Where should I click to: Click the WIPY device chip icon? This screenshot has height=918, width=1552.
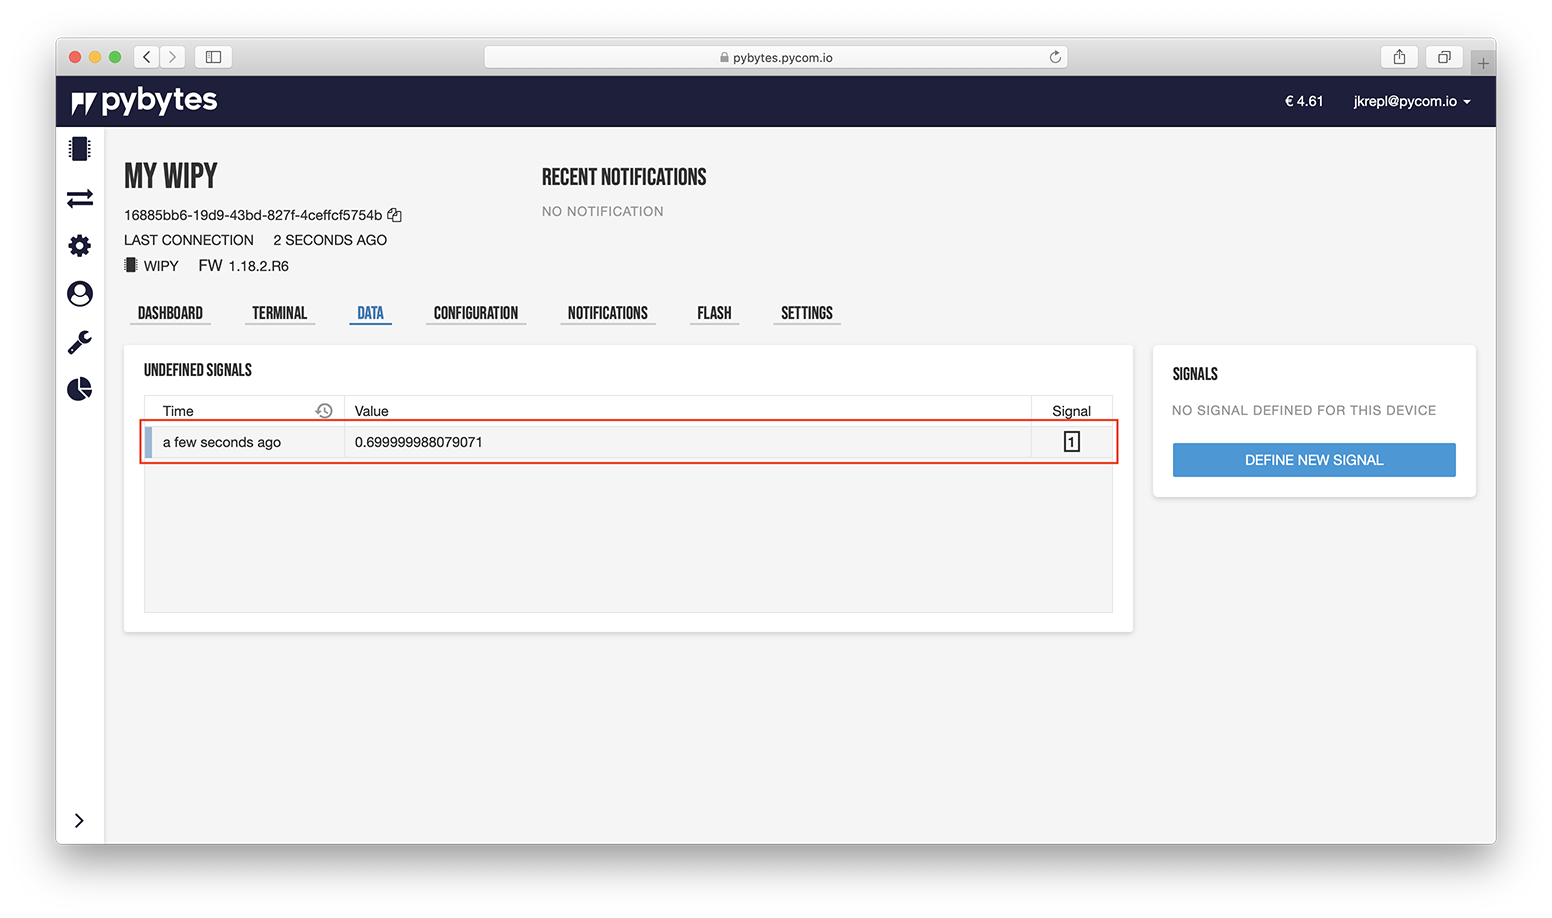pyautogui.click(x=130, y=265)
